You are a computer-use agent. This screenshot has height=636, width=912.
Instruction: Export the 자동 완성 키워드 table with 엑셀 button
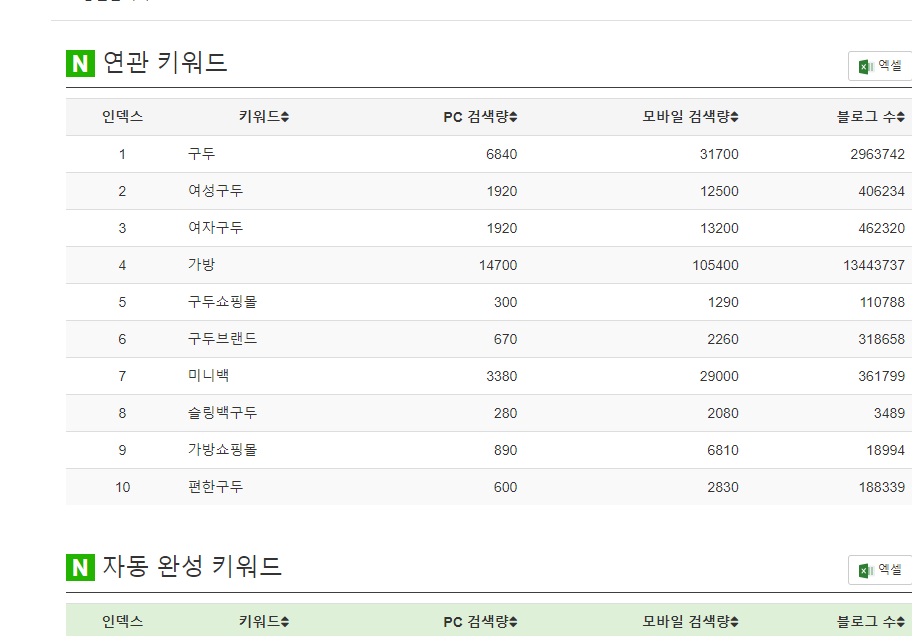click(x=880, y=570)
